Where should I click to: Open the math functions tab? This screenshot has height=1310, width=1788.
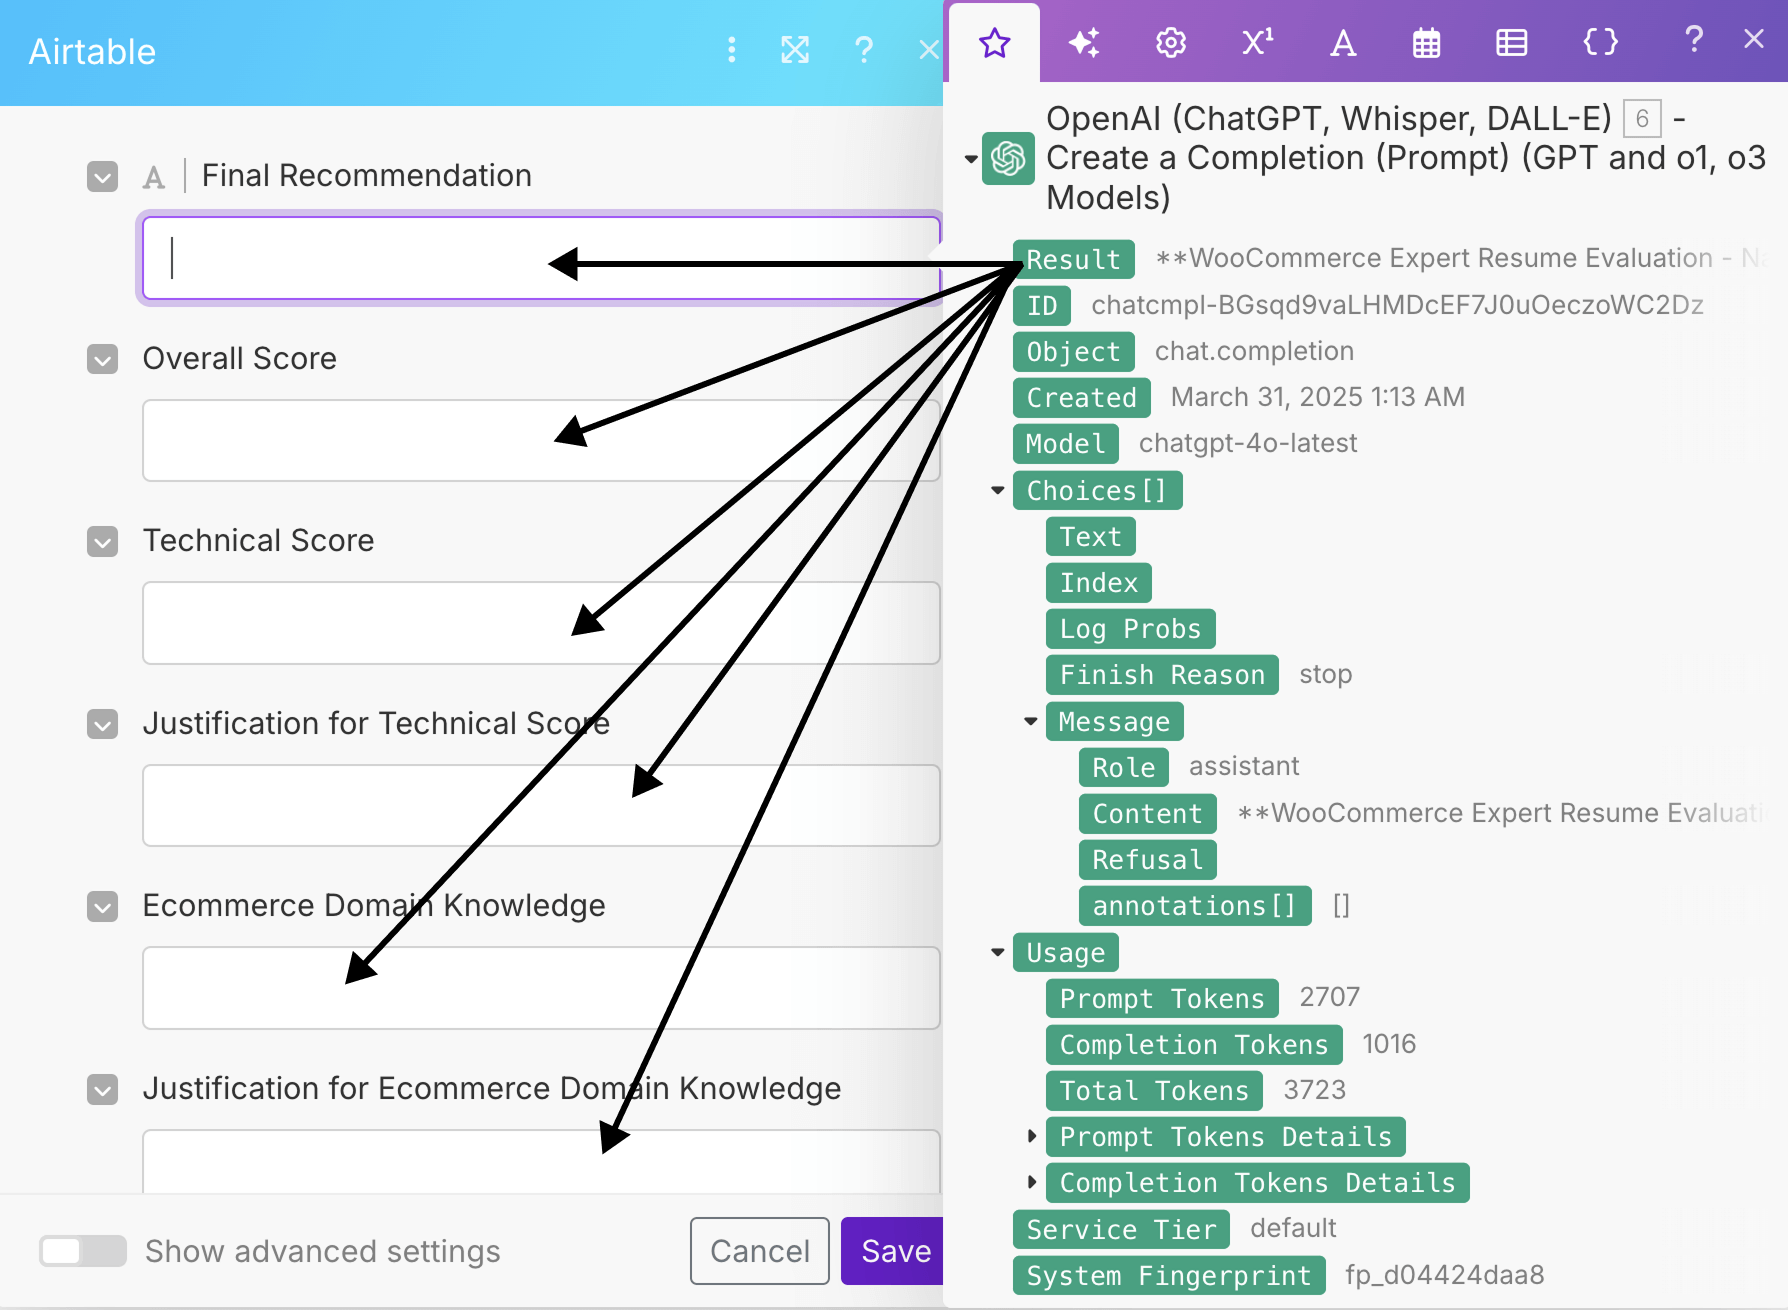1257,43
